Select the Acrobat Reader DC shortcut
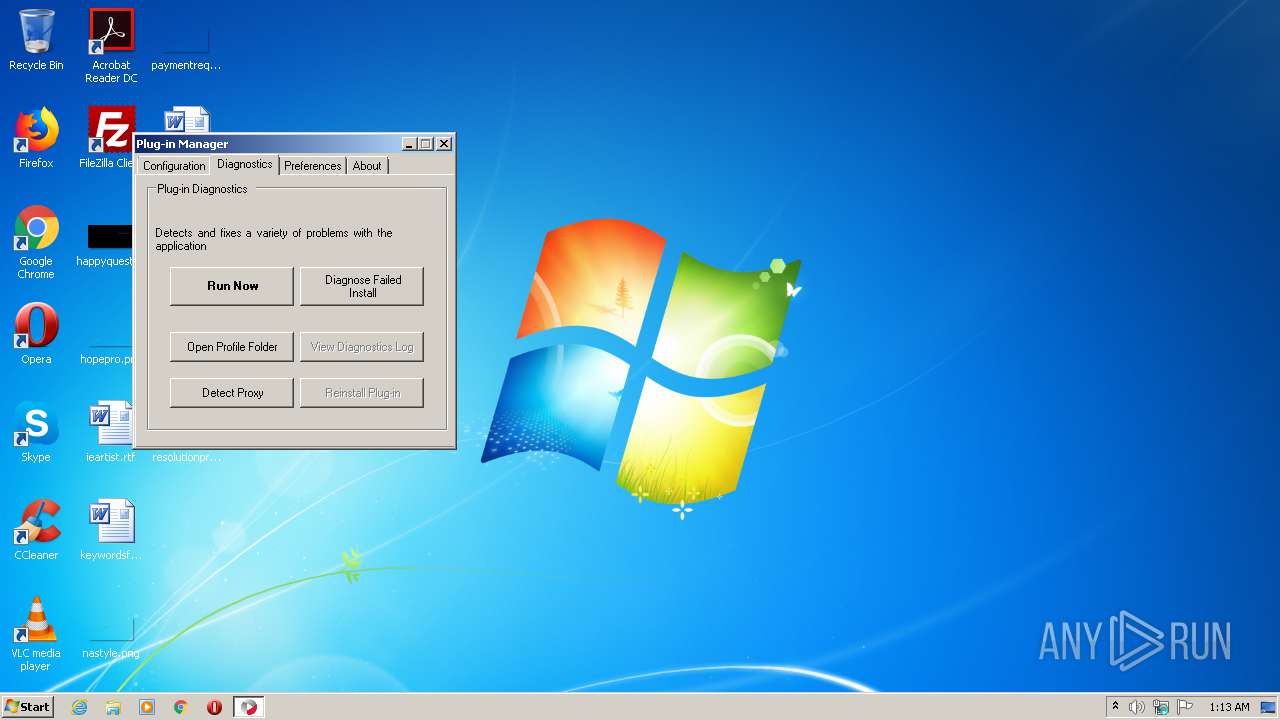This screenshot has width=1280, height=720. (111, 46)
